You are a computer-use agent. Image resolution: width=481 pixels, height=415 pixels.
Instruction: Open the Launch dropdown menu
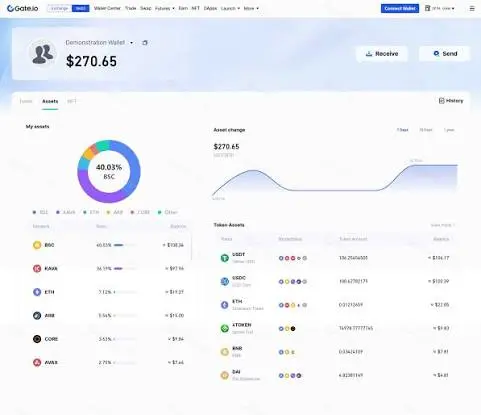point(230,8)
